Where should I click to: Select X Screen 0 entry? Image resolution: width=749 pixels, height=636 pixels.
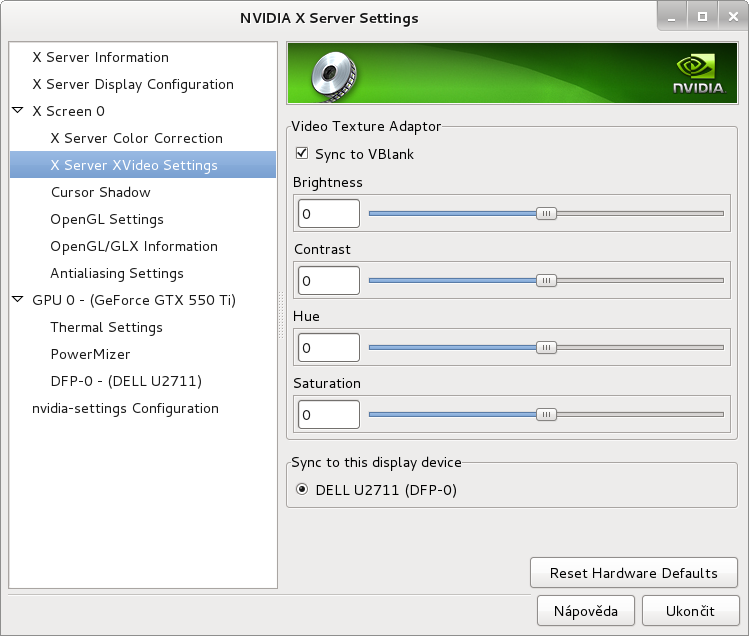tap(68, 111)
